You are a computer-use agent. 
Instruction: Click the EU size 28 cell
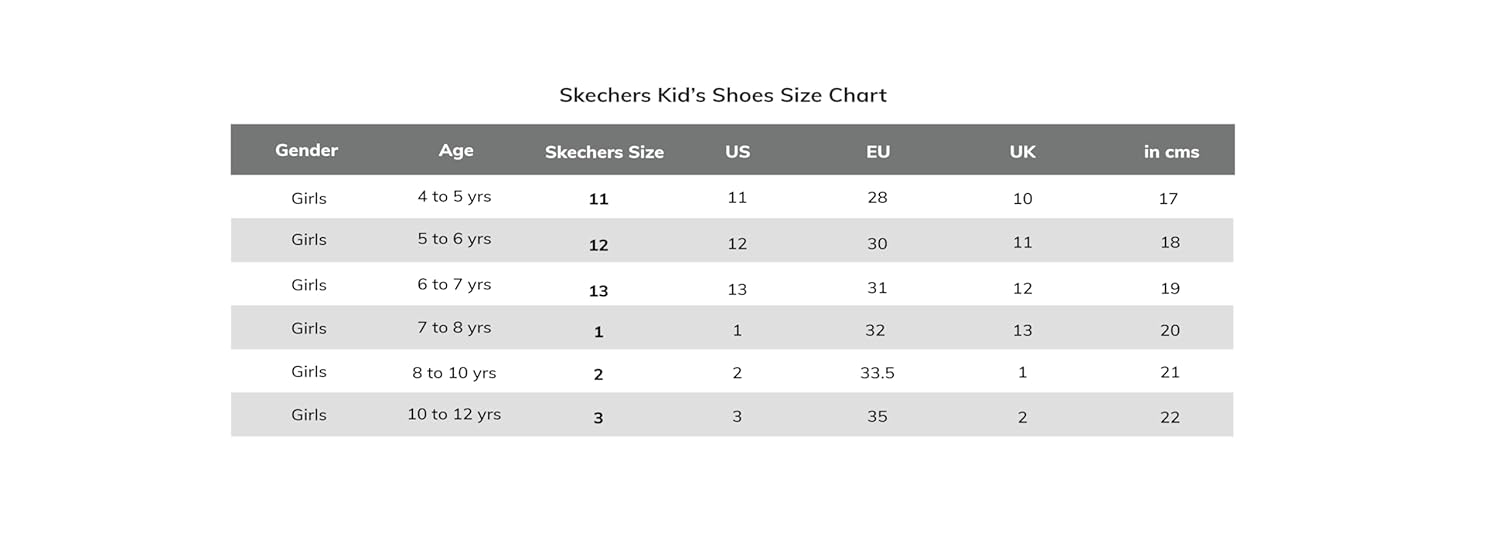(877, 198)
